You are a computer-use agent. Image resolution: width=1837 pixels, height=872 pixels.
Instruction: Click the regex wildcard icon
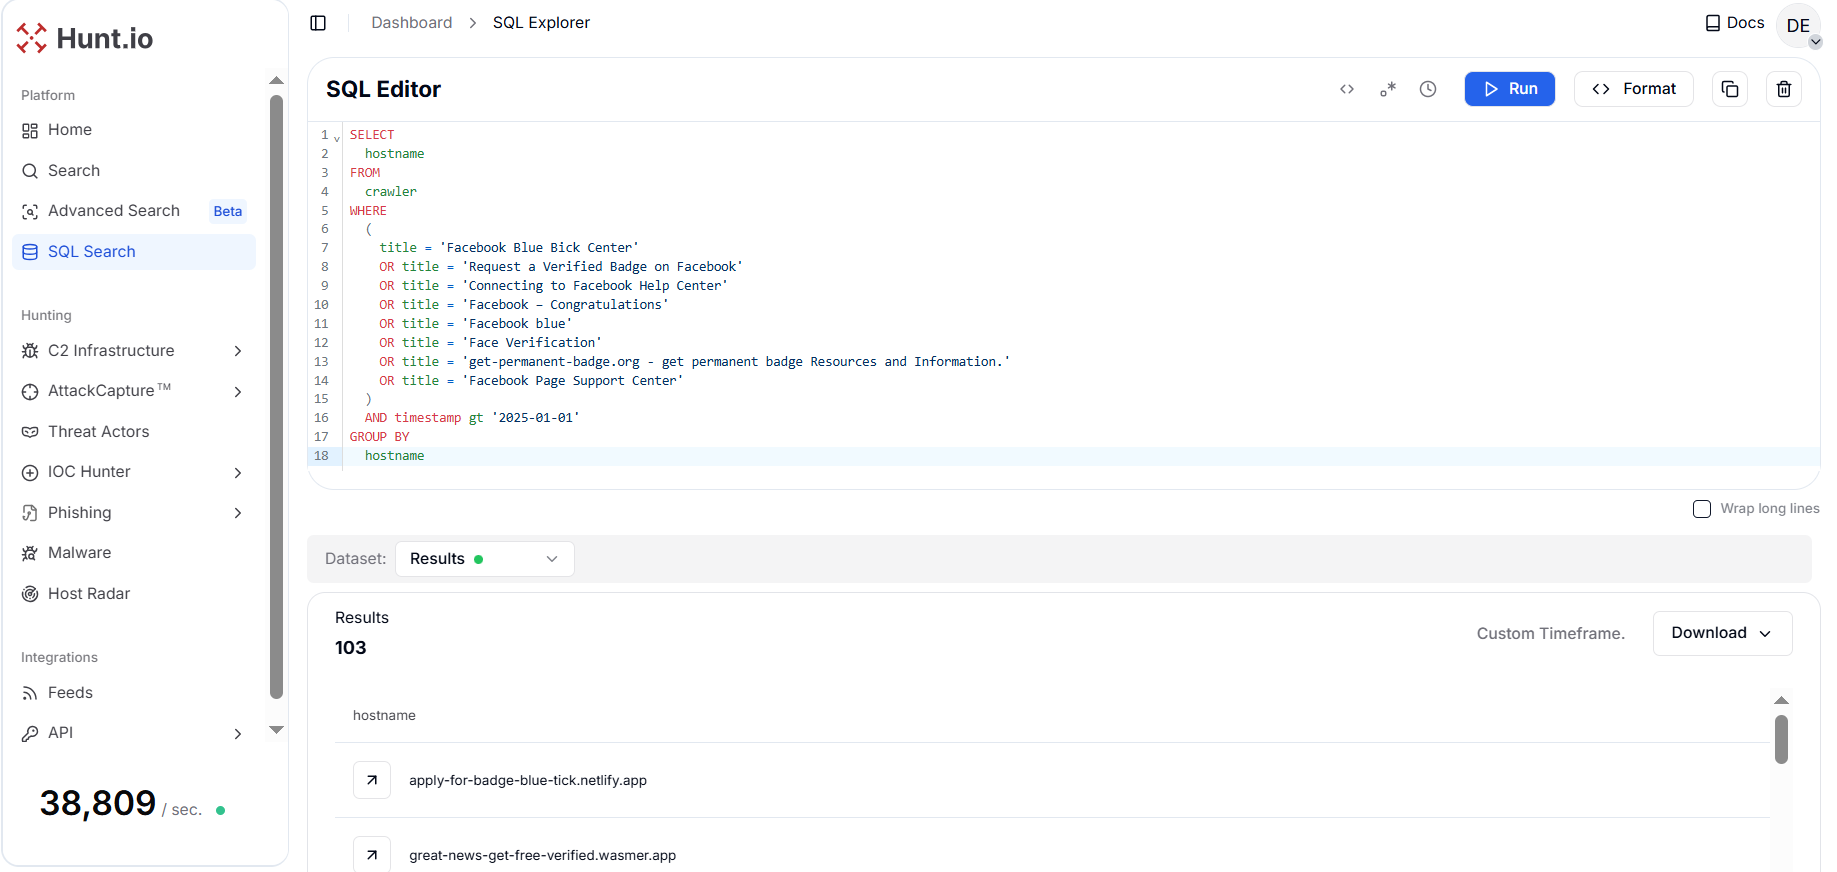(x=1388, y=89)
